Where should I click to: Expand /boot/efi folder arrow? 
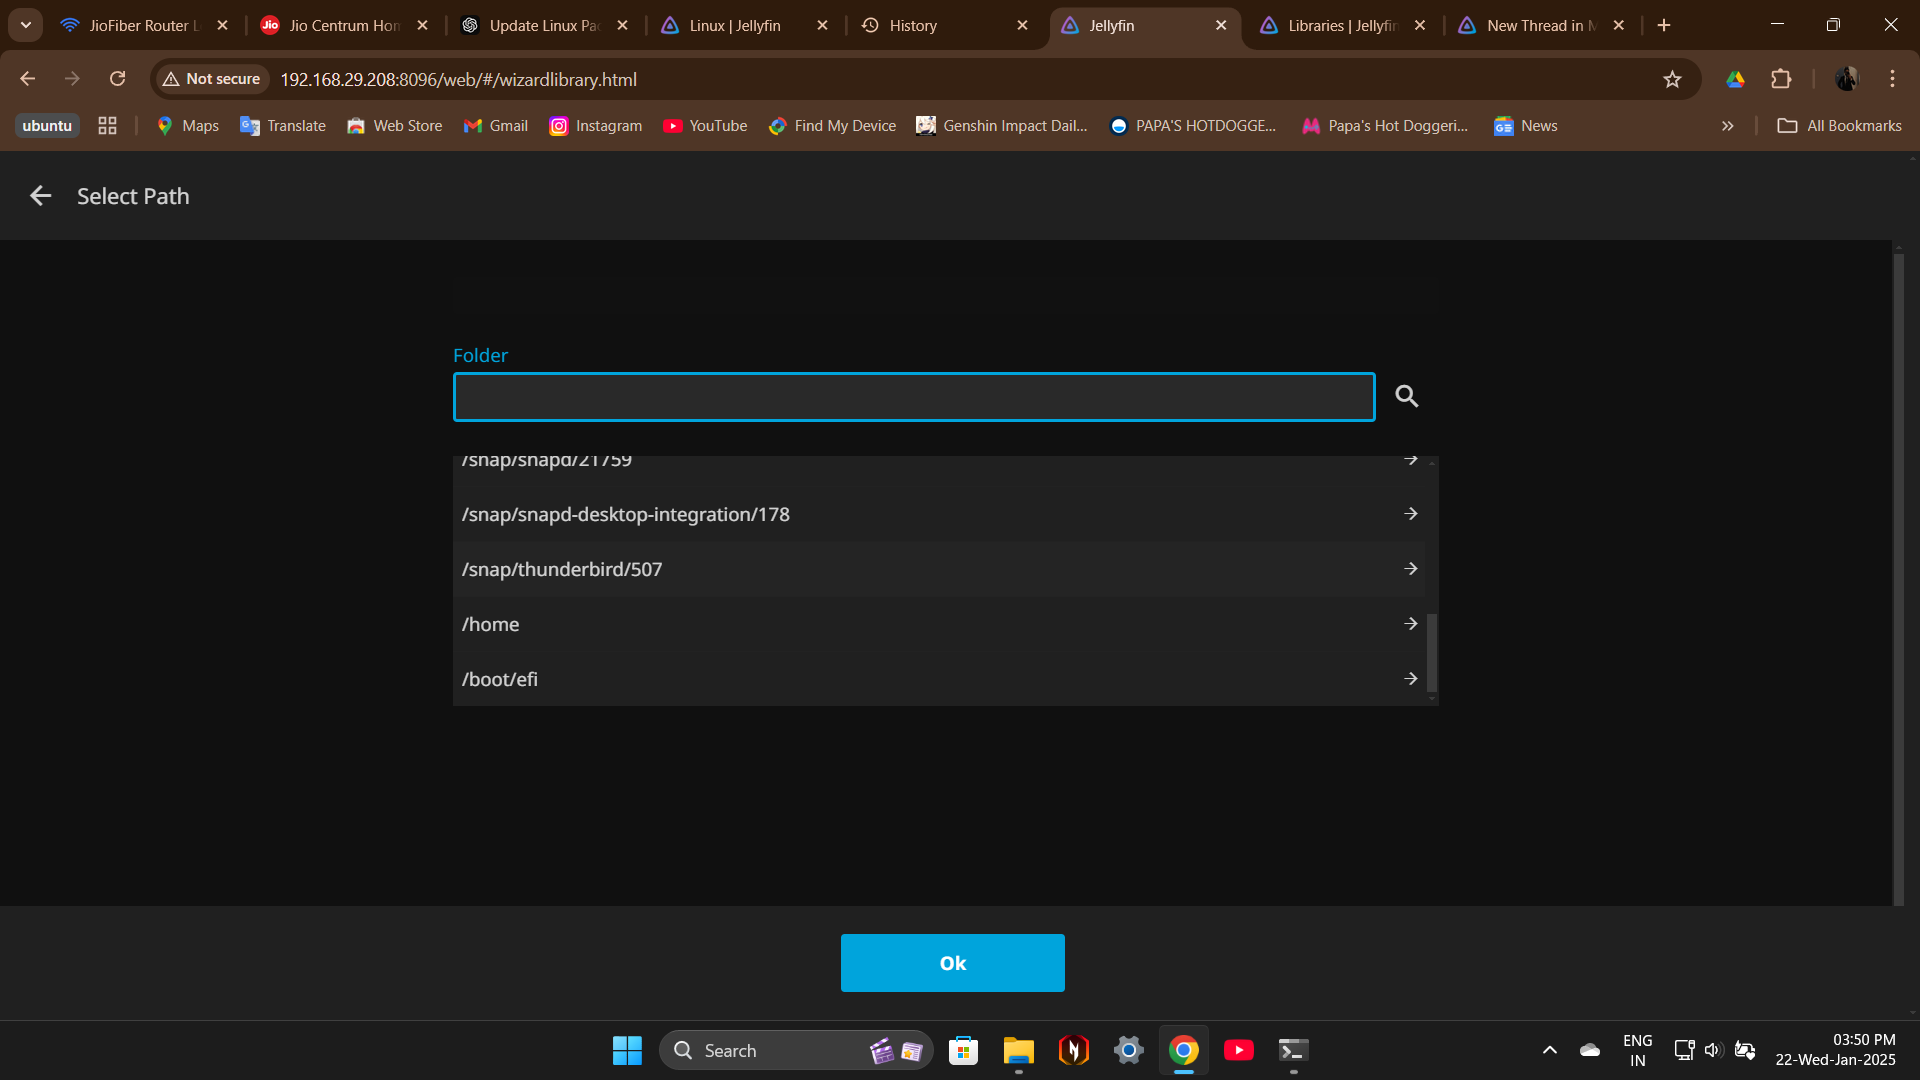(x=1410, y=679)
